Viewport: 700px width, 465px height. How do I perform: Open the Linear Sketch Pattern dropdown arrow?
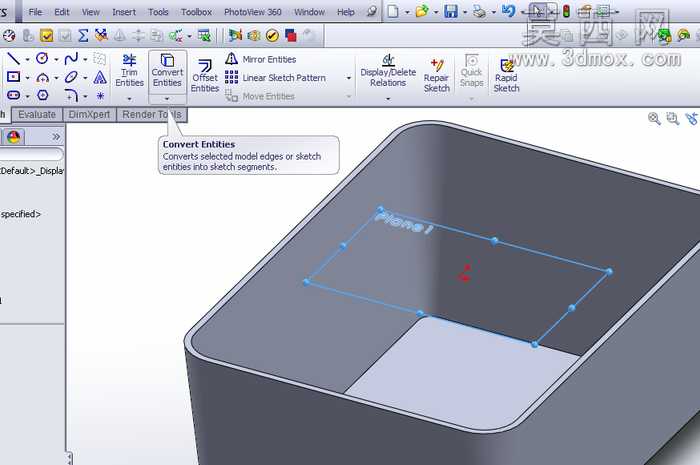(349, 78)
